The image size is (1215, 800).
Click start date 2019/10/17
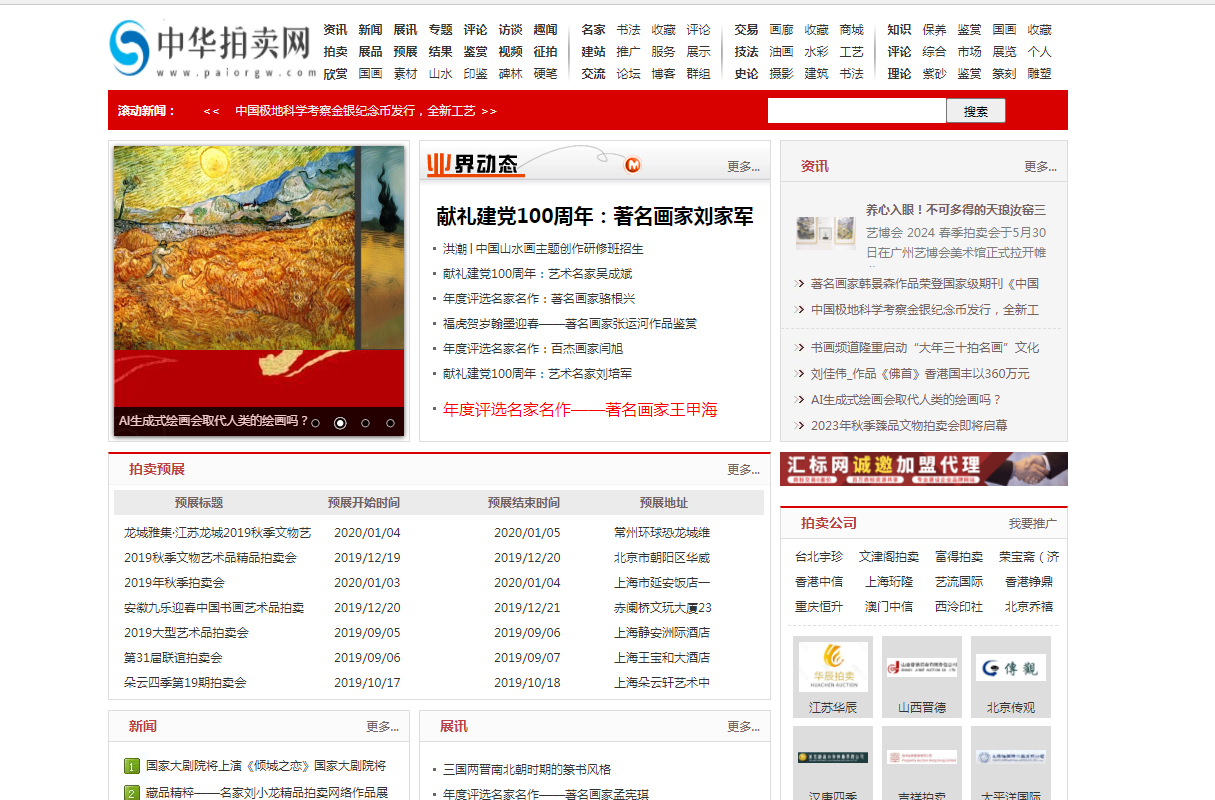click(x=367, y=683)
